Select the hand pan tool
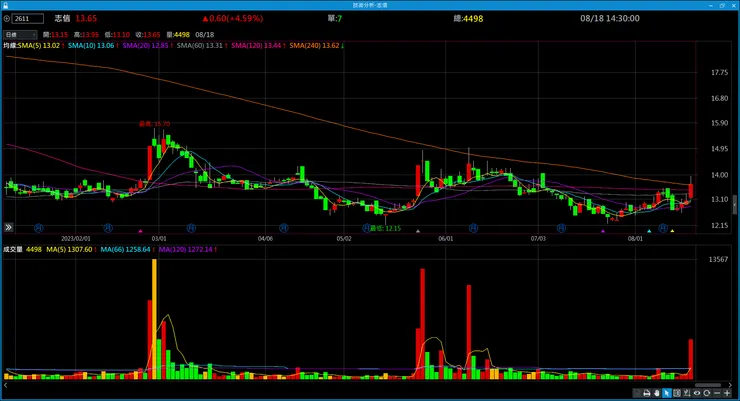This screenshot has width=740, height=401. coord(657,393)
